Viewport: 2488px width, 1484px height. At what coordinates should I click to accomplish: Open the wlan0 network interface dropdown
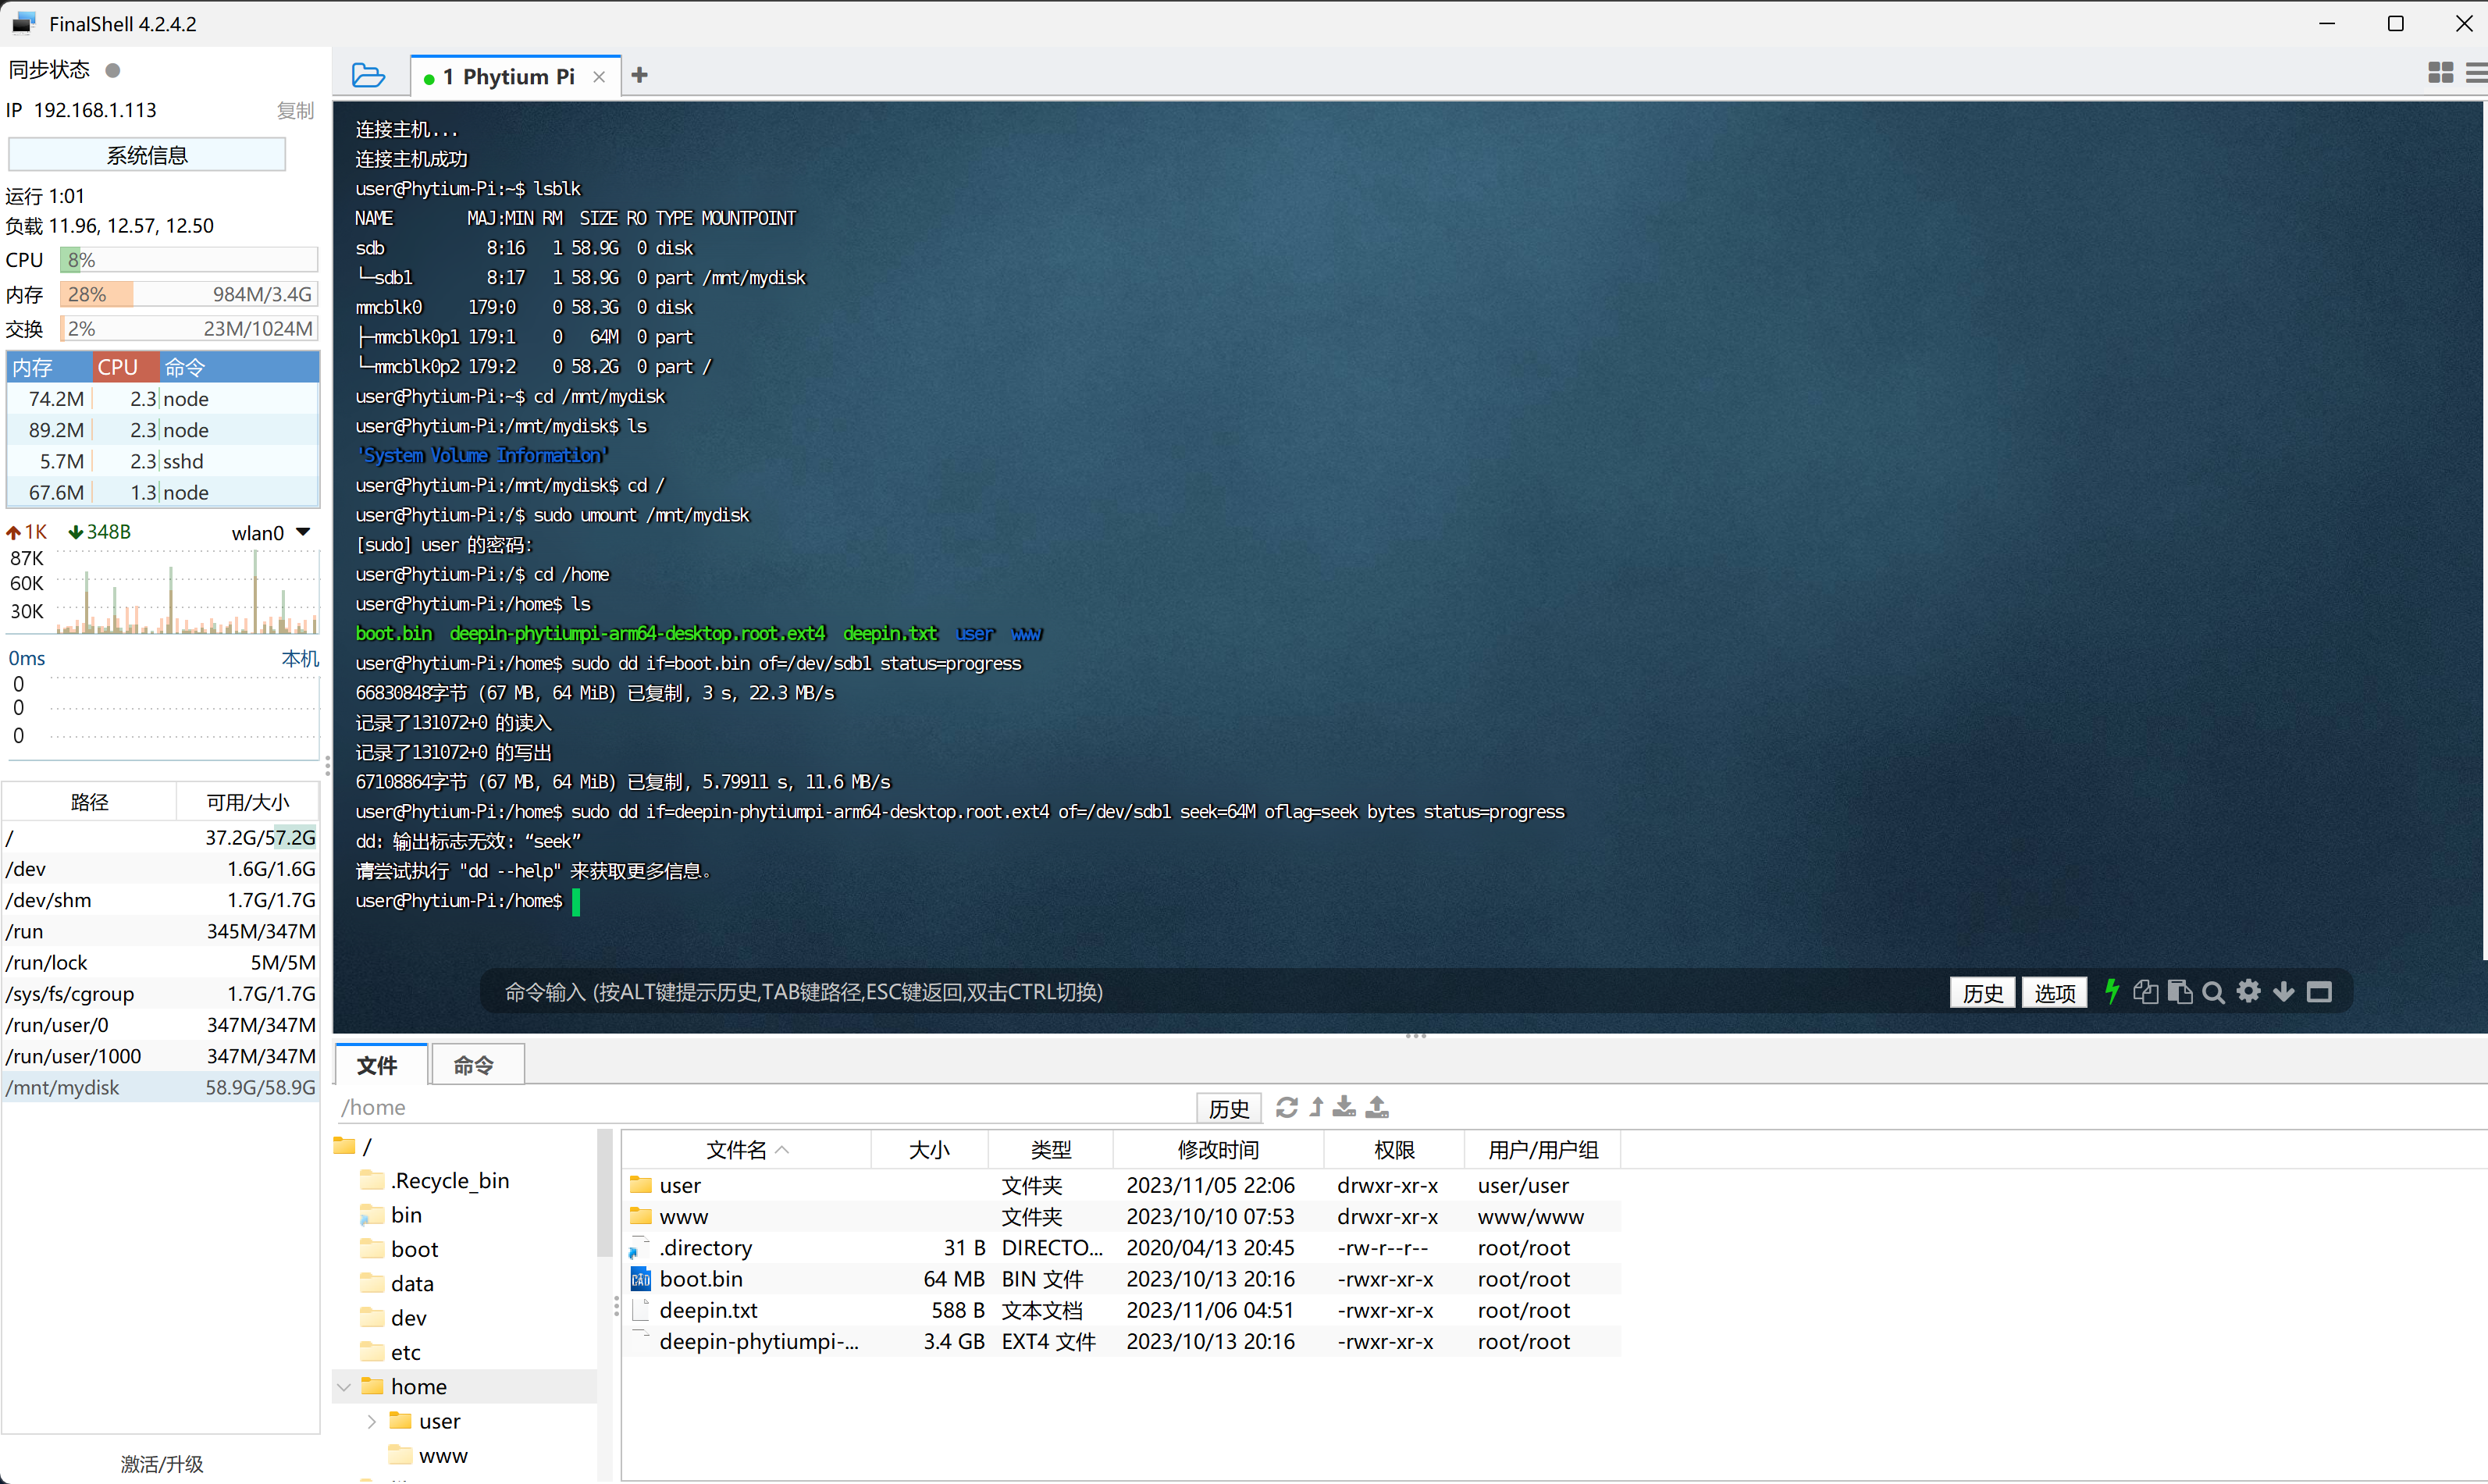coord(303,532)
